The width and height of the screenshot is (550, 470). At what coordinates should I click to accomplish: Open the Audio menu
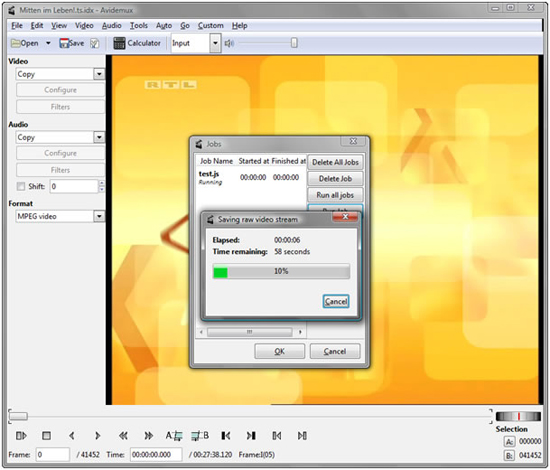coord(112,26)
